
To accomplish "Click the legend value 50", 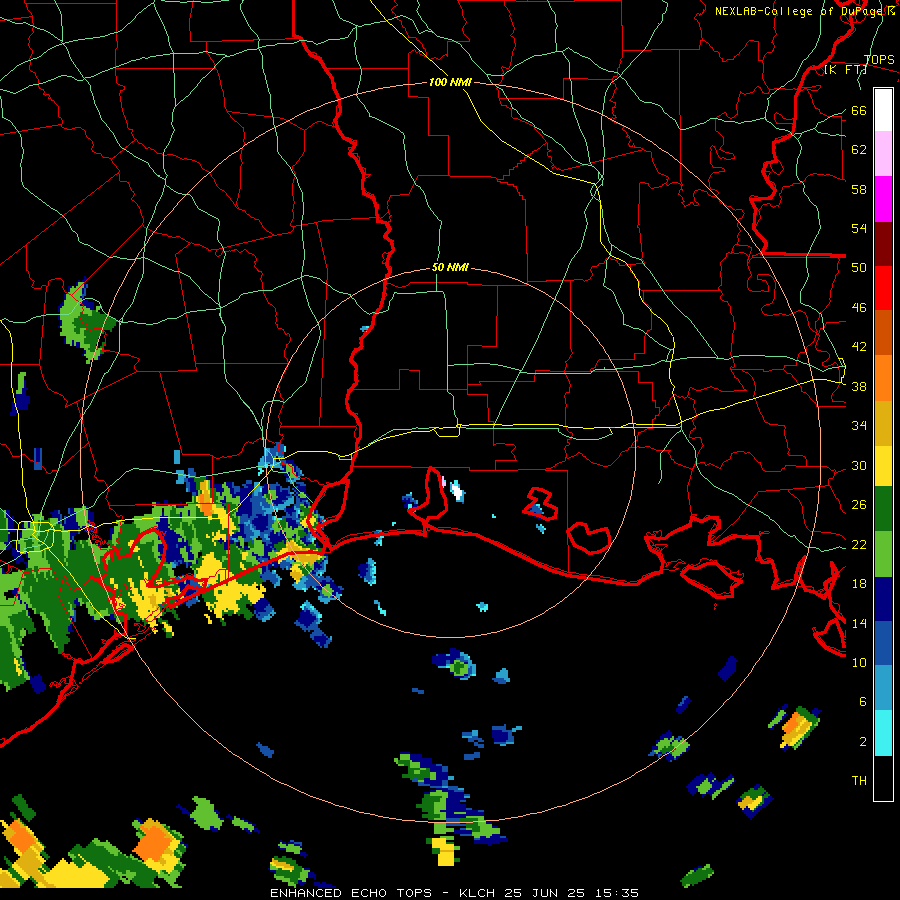I will click(859, 268).
